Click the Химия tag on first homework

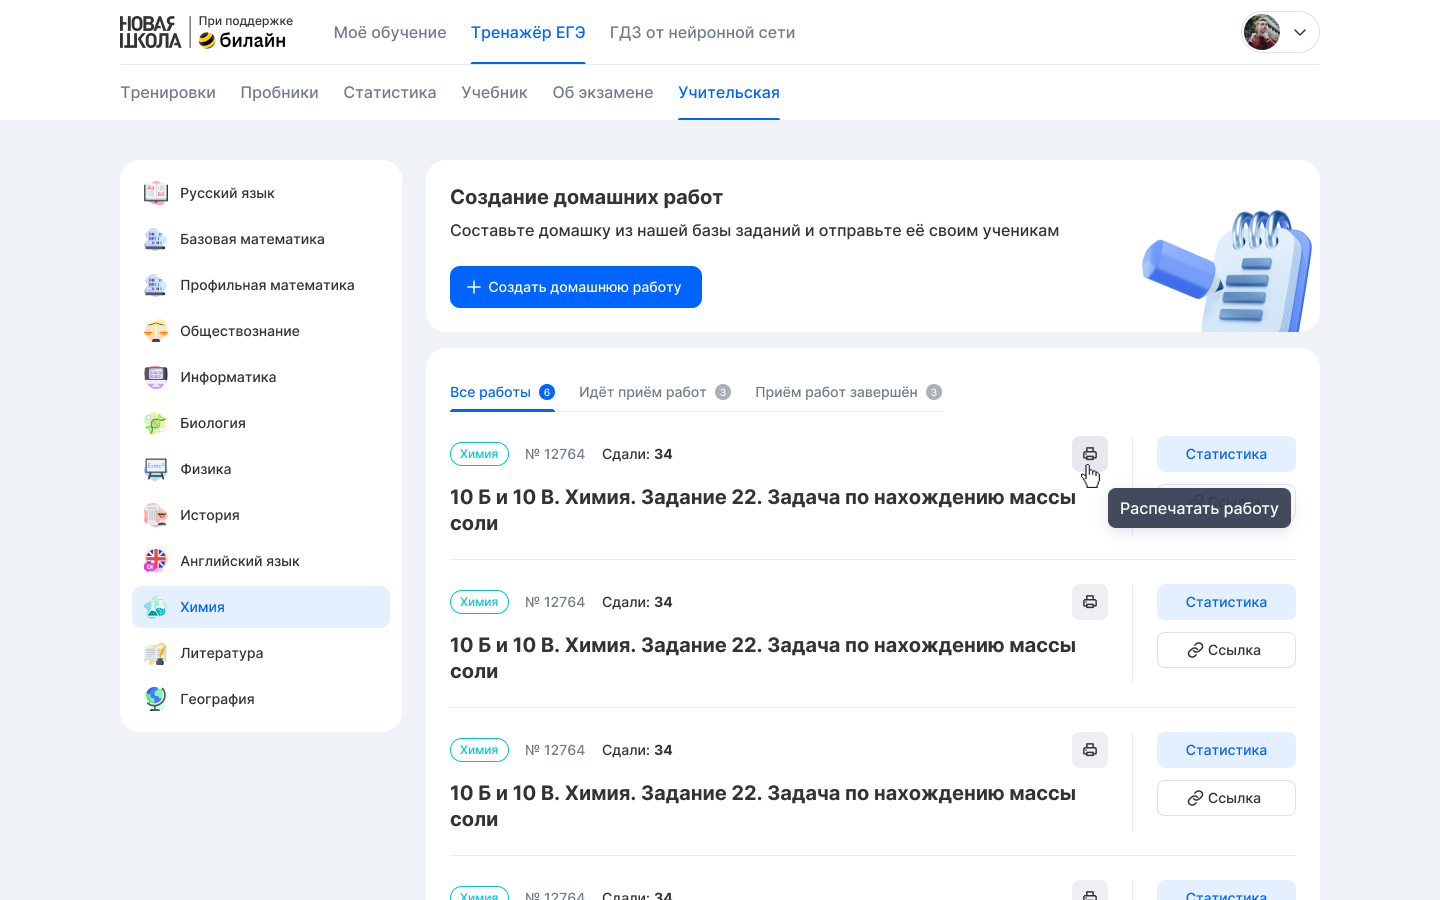[x=479, y=454]
